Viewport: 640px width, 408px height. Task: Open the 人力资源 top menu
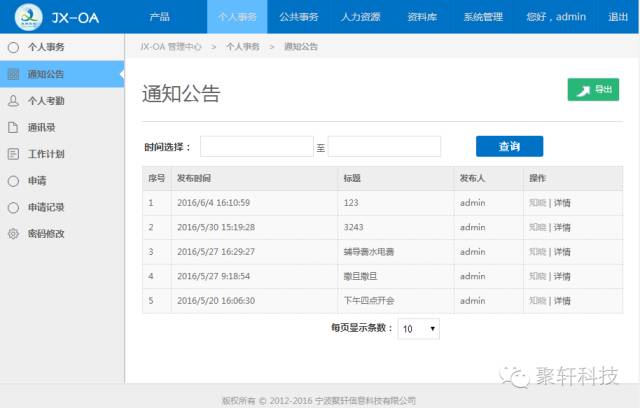pos(362,17)
